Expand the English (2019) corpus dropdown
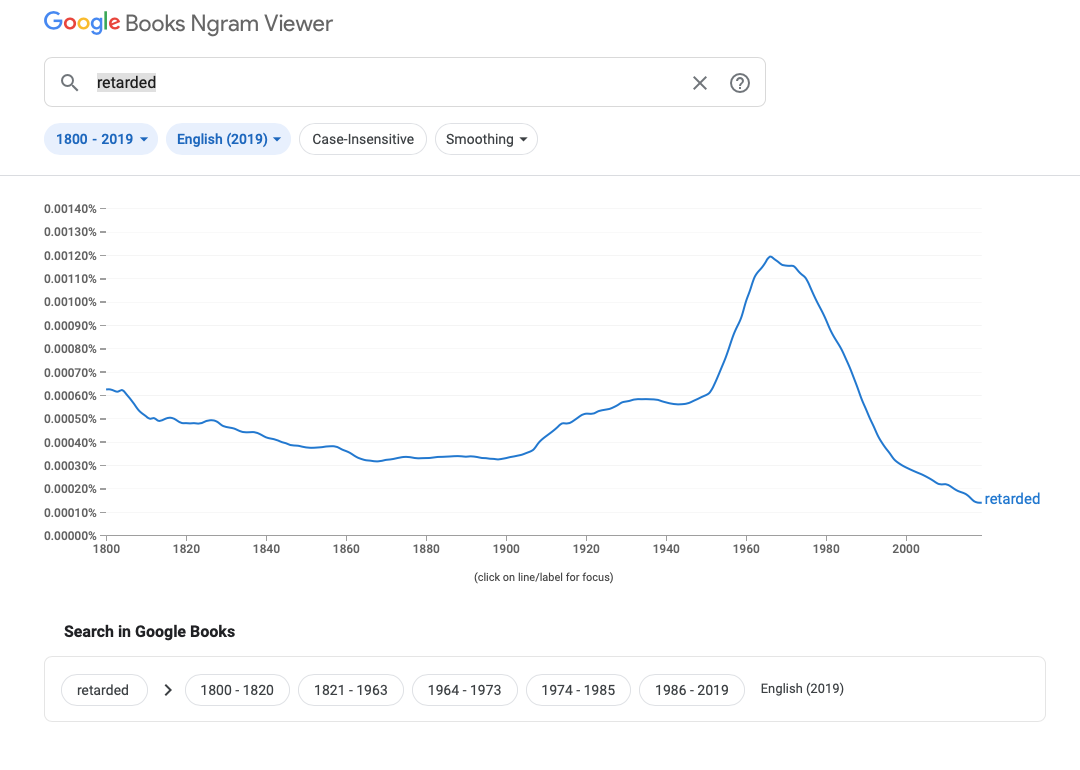This screenshot has height=770, width=1080. [228, 139]
